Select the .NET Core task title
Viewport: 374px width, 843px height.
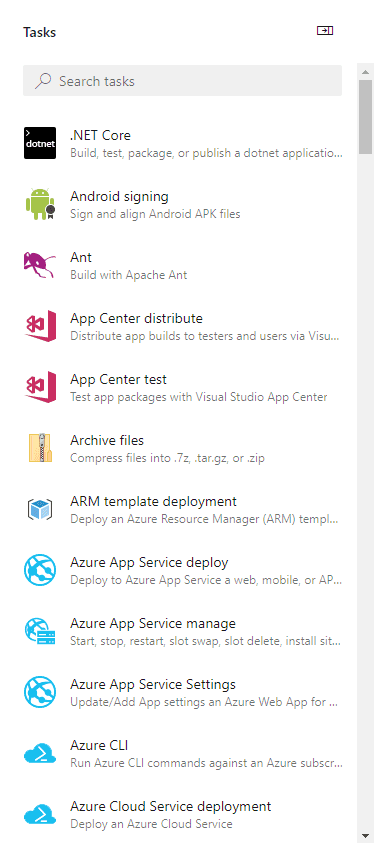pyautogui.click(x=100, y=135)
